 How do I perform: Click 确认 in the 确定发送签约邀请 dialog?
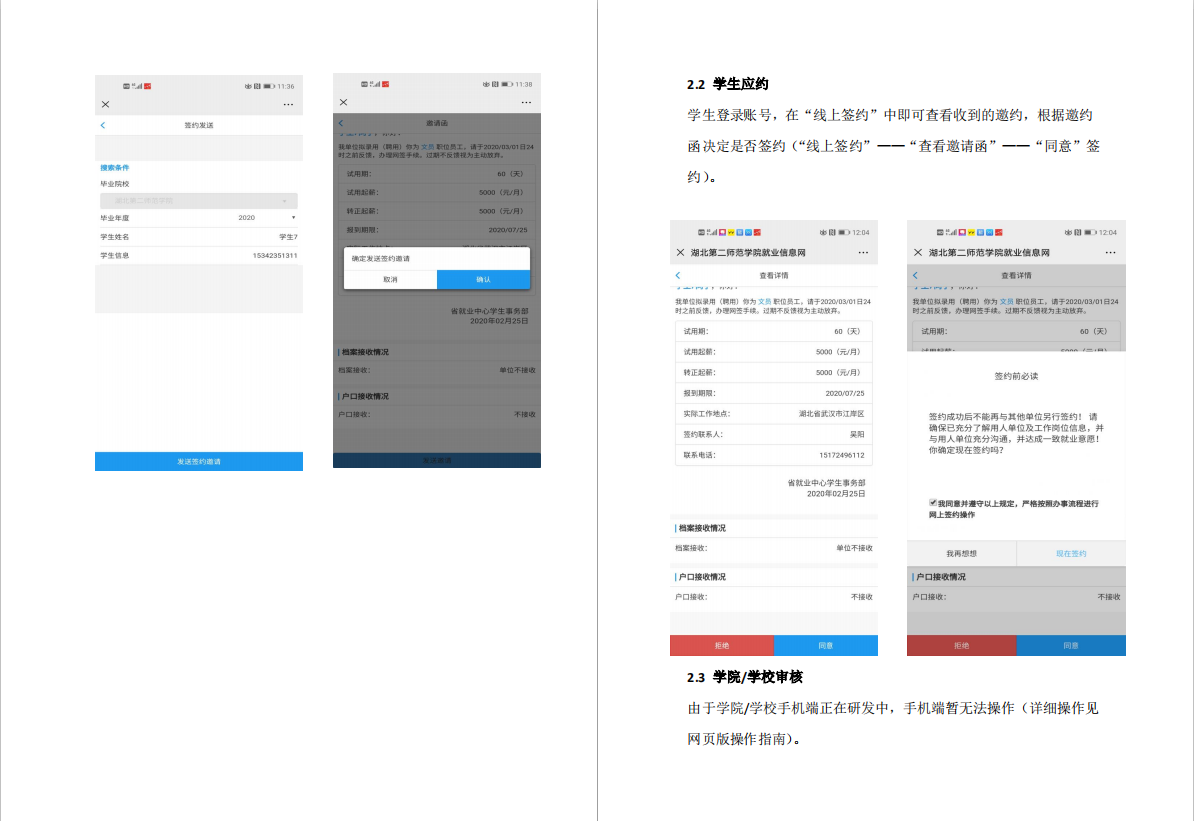click(484, 280)
